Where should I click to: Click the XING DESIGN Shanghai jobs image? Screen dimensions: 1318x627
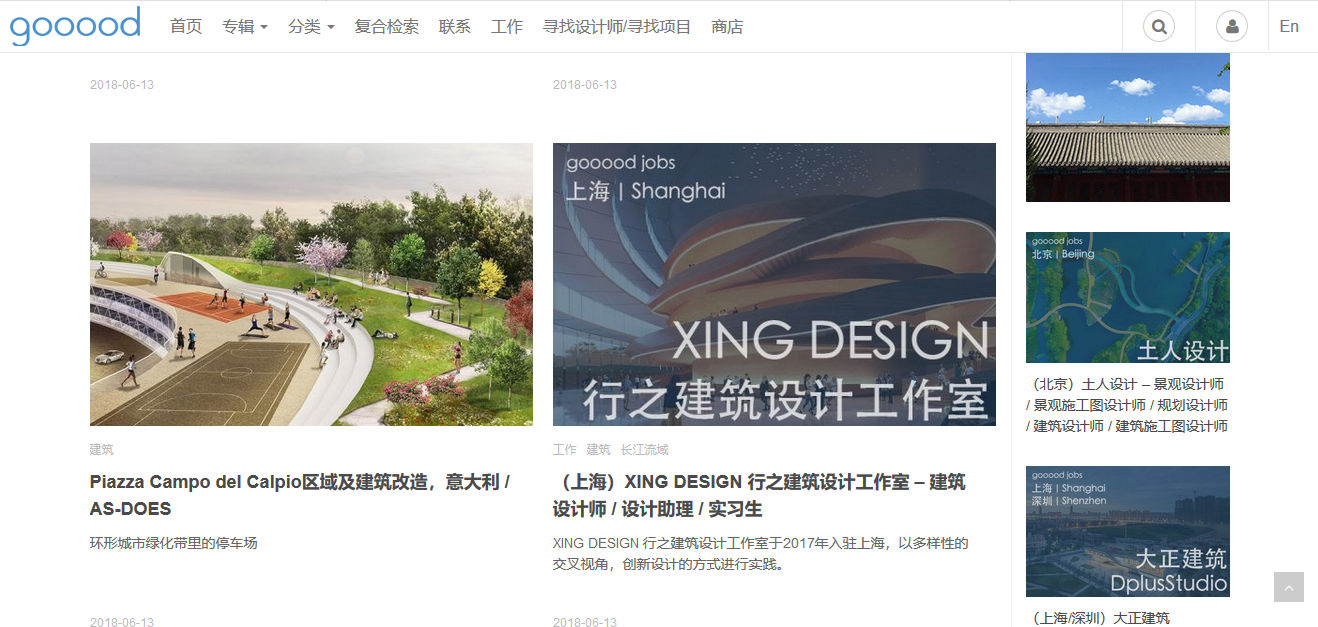click(774, 284)
